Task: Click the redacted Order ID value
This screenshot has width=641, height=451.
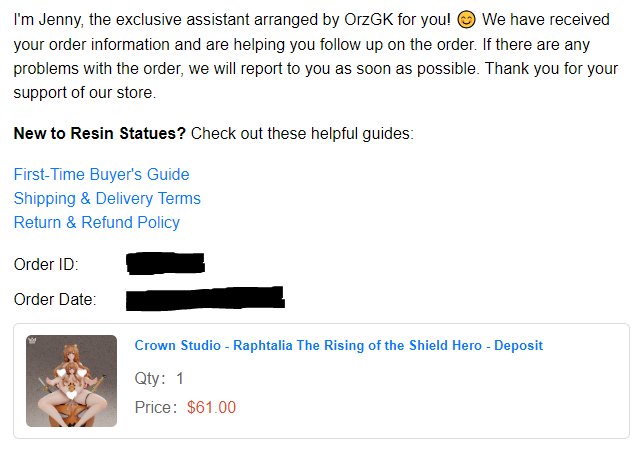Action: tap(166, 264)
